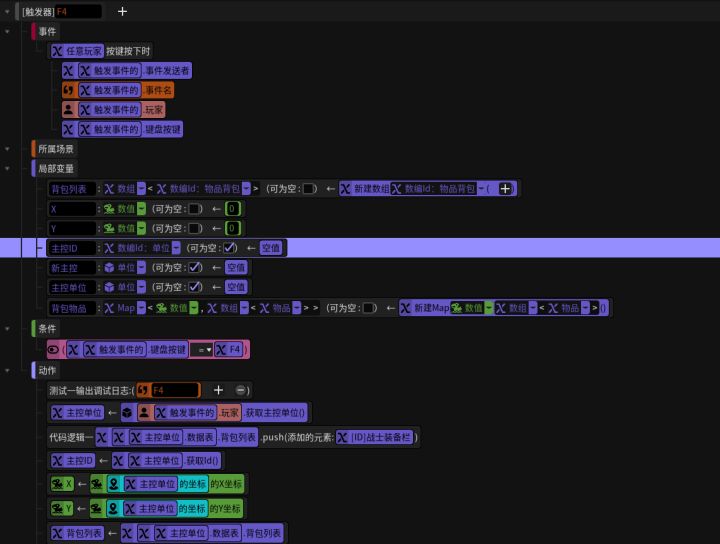The image size is (720, 544).
Task: Uncheck 可为空 checkbox for 主控单位
Action: click(x=195, y=287)
